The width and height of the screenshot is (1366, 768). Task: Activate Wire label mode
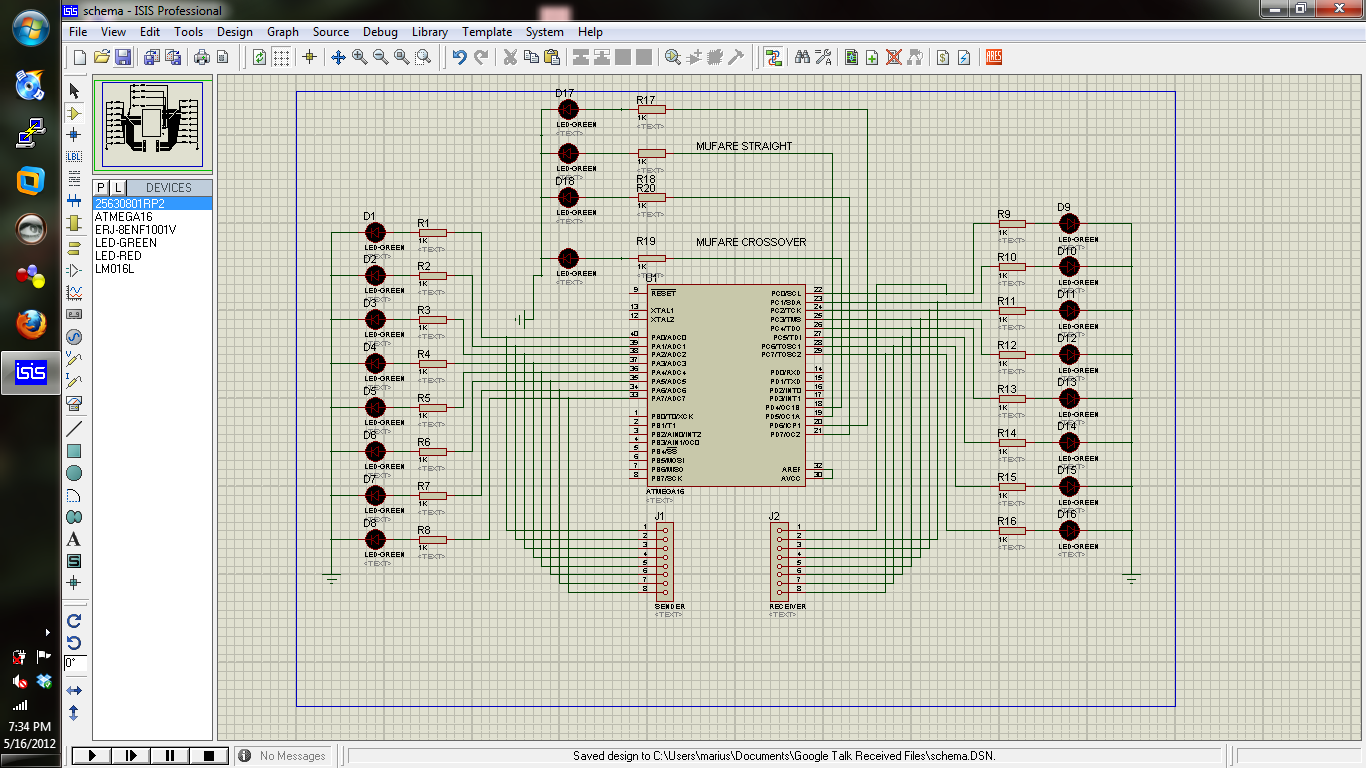pos(74,156)
